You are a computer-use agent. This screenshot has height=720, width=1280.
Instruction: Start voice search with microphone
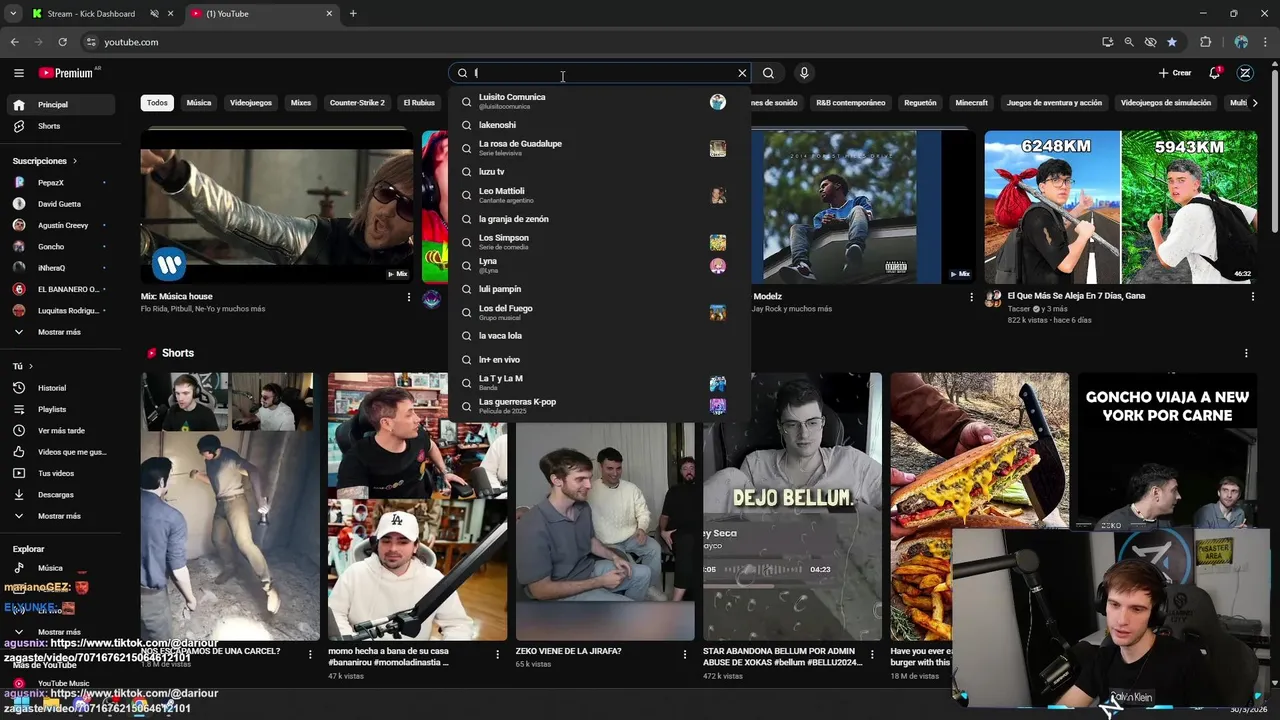pos(804,73)
